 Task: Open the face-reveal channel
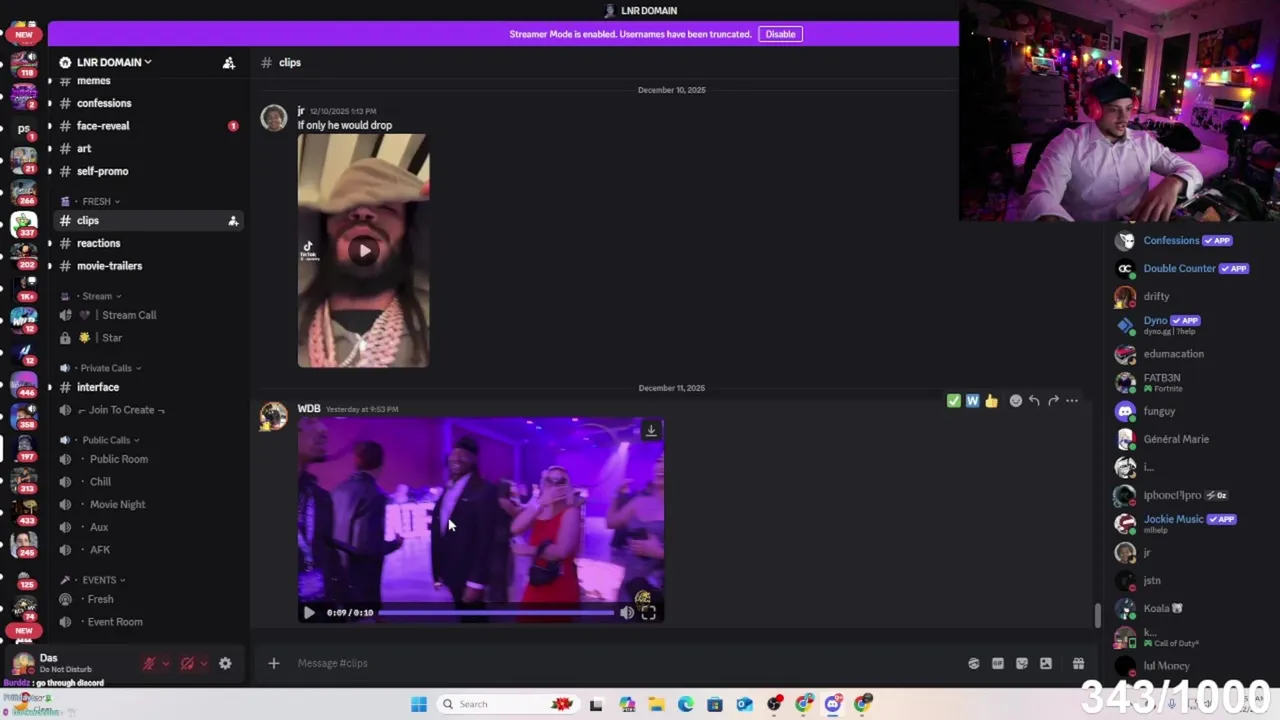(x=103, y=126)
